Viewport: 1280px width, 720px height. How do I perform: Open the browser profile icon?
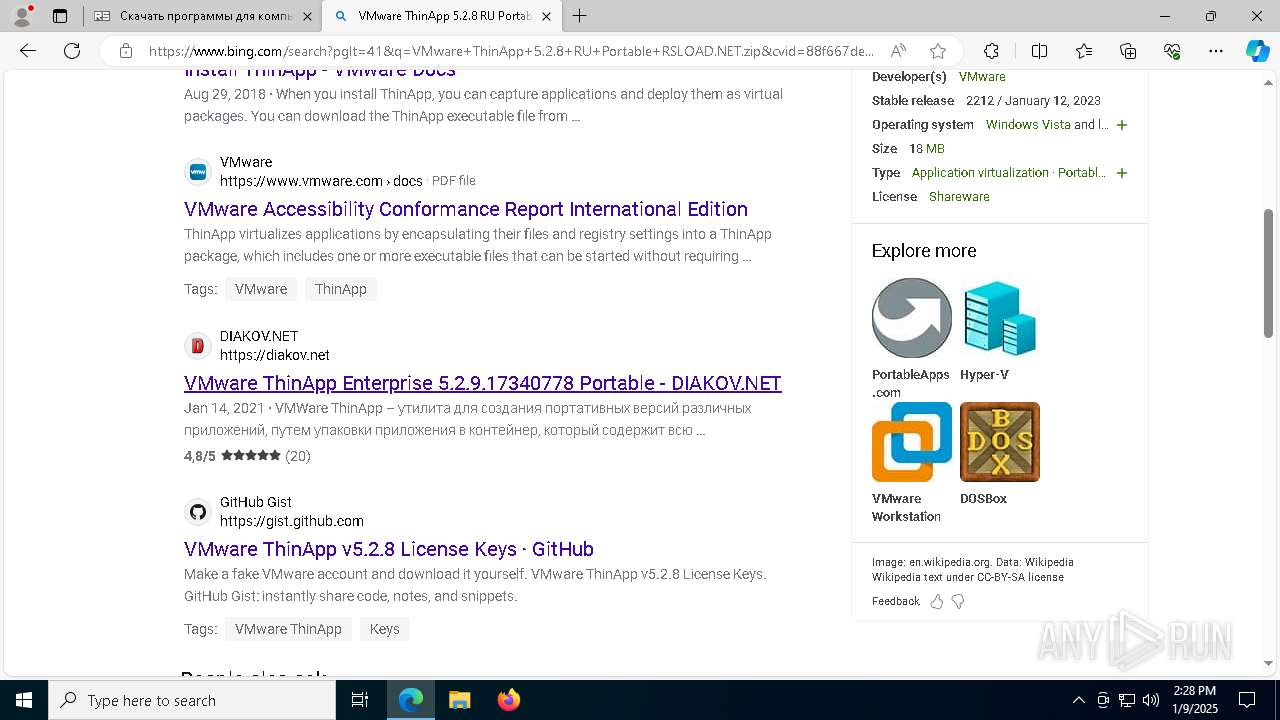click(x=21, y=16)
